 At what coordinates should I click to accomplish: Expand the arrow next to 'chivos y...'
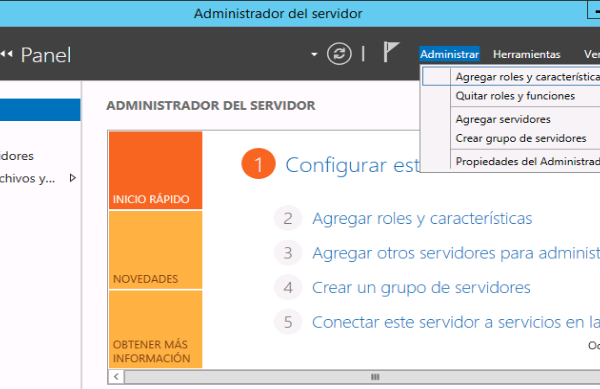[x=72, y=178]
